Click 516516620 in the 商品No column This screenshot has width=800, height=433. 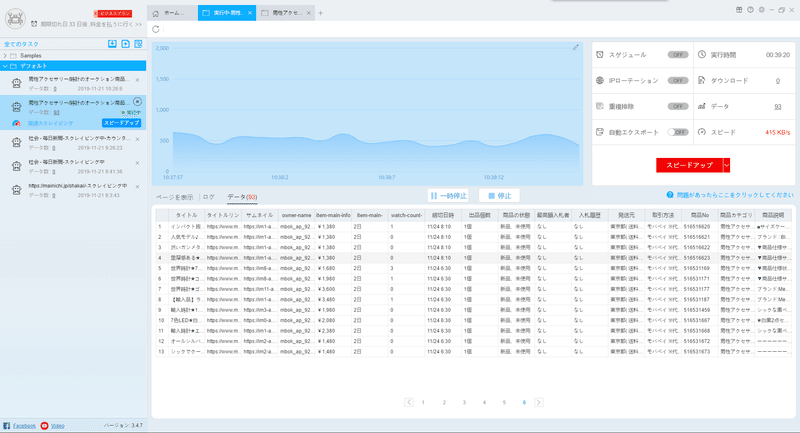point(697,226)
